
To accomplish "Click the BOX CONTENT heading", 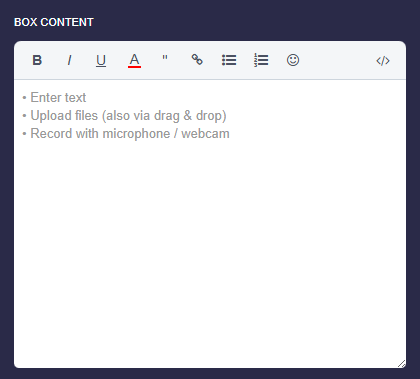I will pyautogui.click(x=54, y=22).
